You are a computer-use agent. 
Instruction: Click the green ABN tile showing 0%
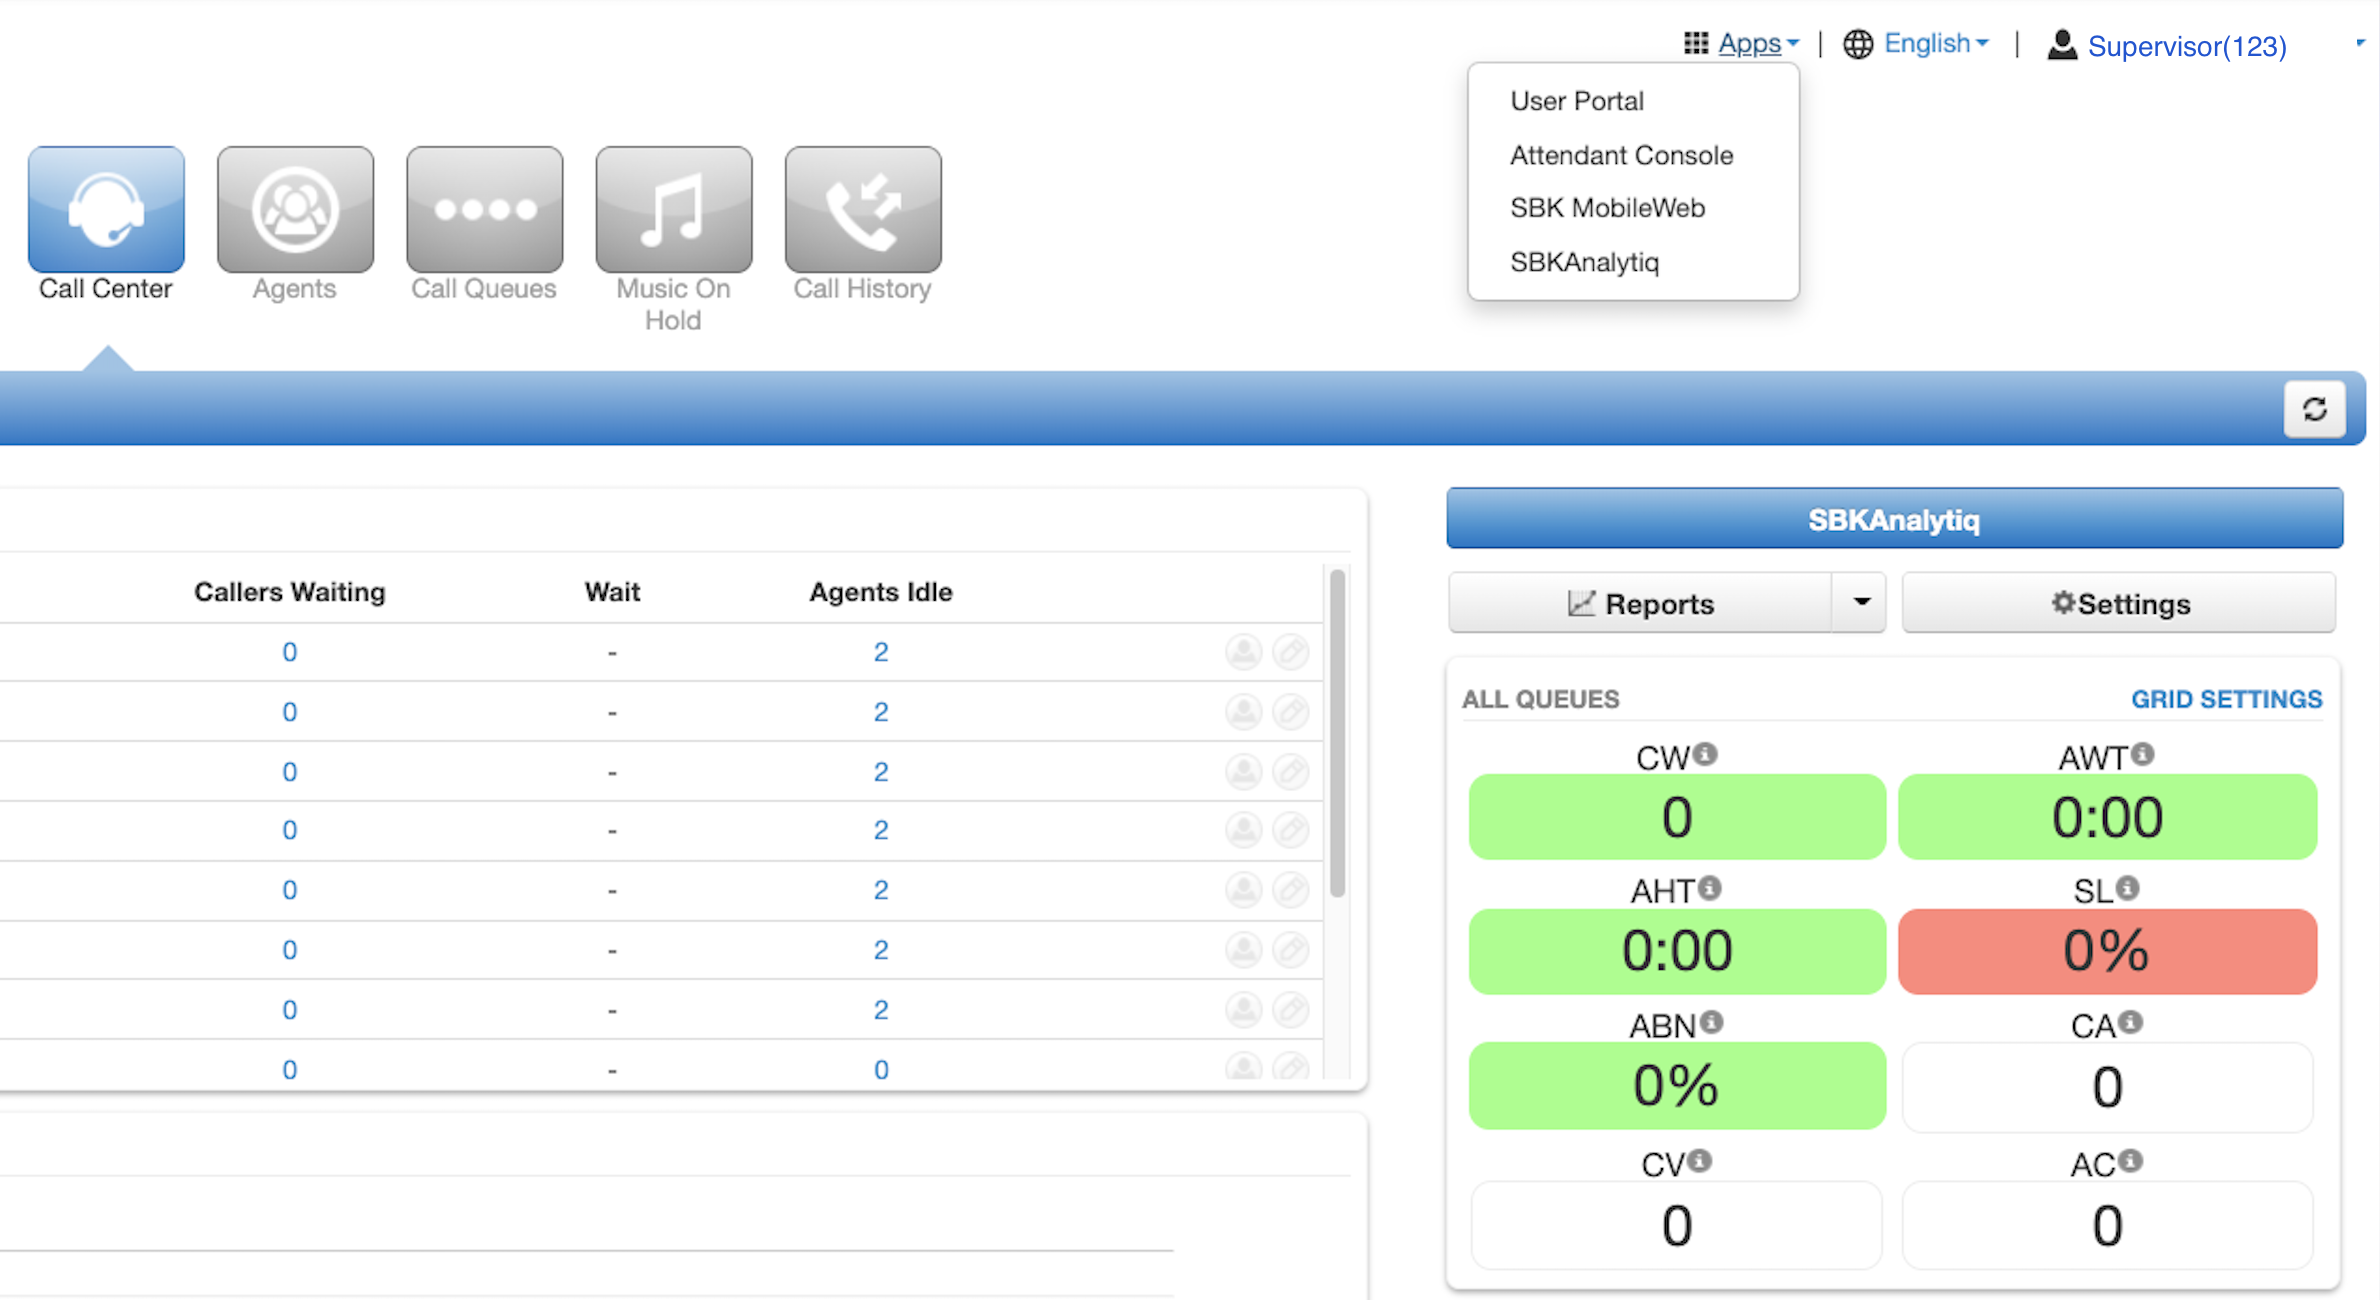1677,1086
